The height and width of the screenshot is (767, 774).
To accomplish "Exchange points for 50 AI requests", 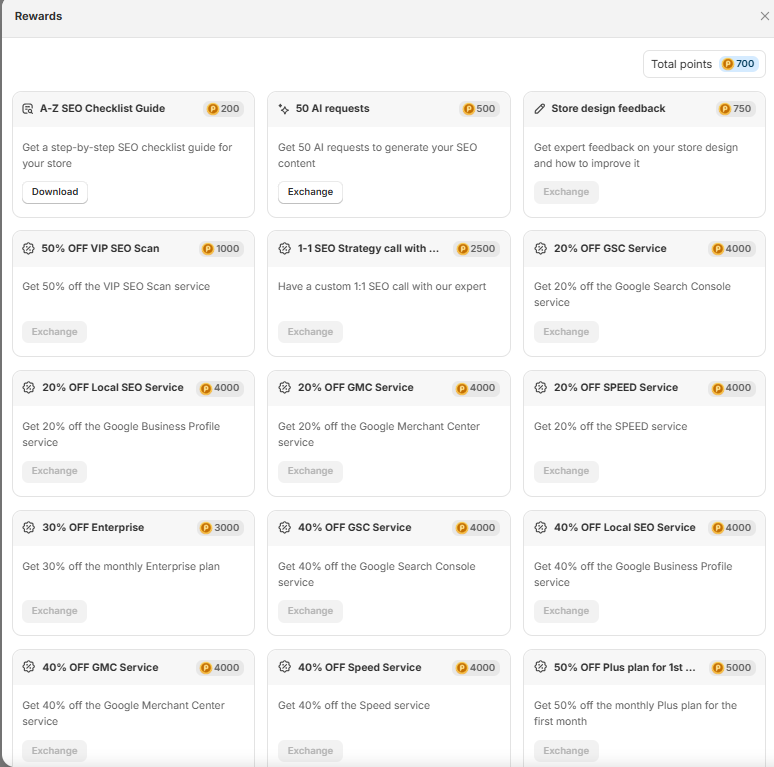I will [310, 192].
